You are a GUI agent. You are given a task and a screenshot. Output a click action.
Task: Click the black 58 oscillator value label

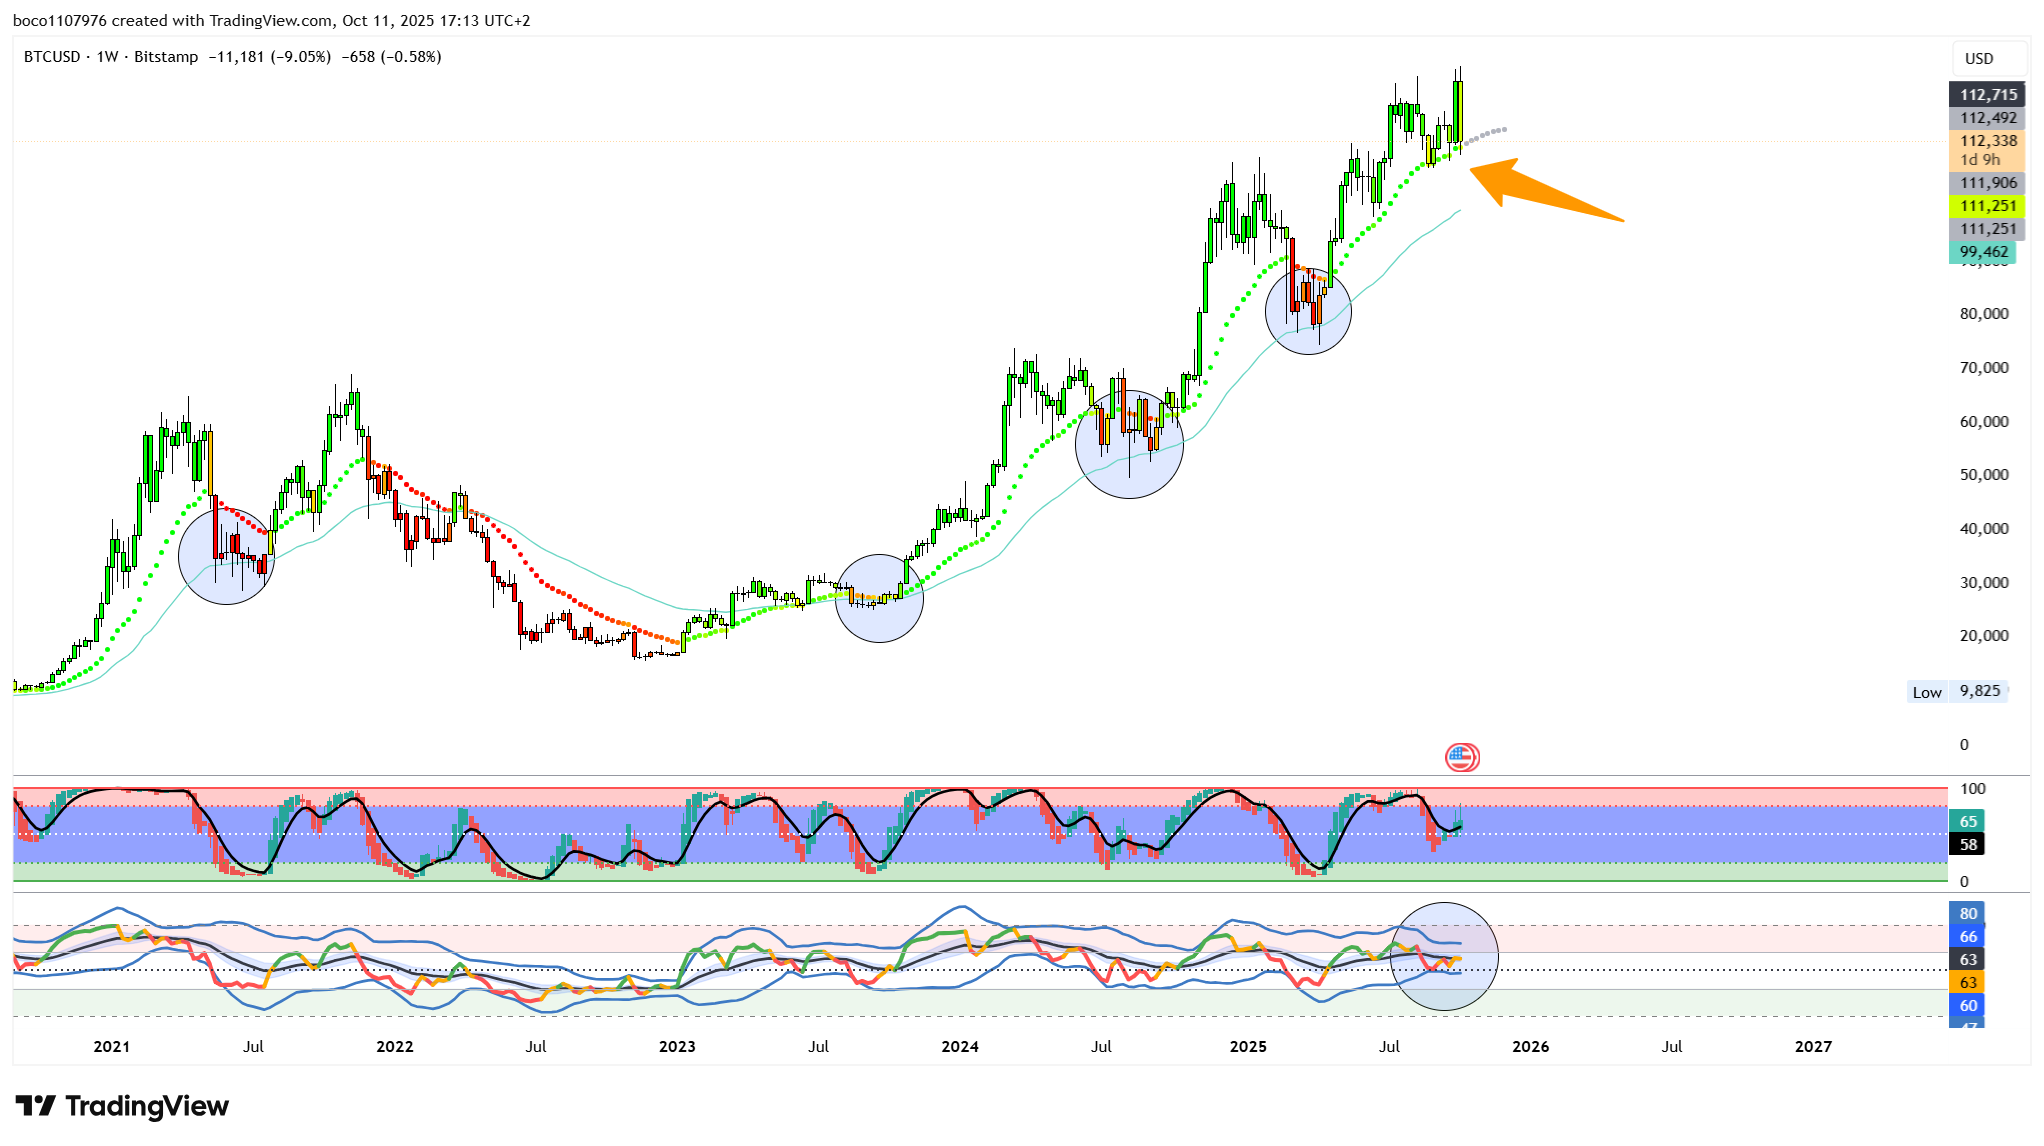tap(1968, 844)
